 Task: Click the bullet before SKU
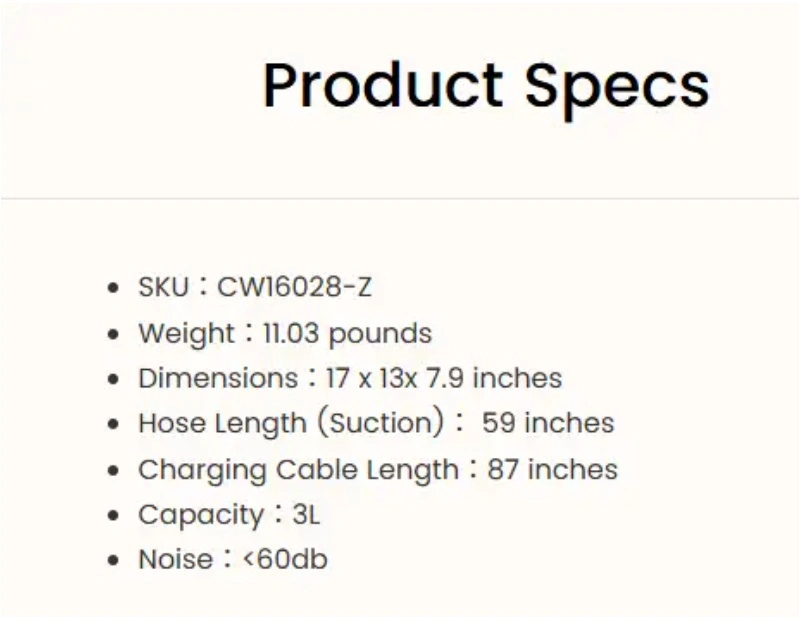[x=114, y=287]
